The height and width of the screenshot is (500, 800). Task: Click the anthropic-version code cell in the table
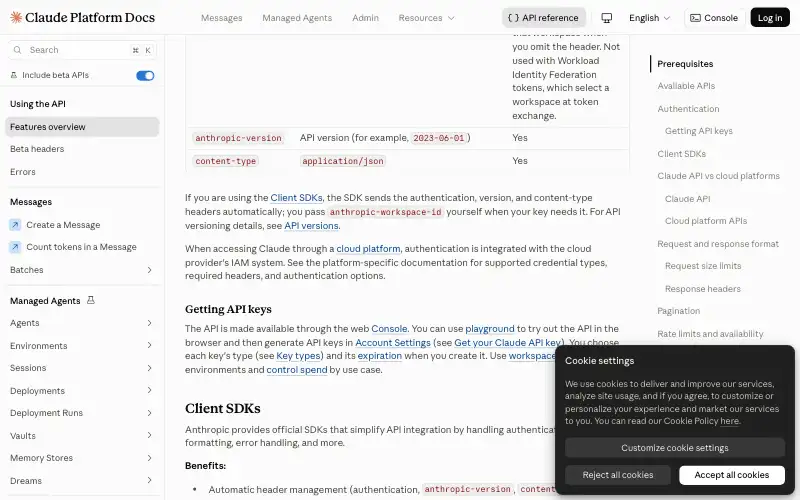click(x=238, y=138)
